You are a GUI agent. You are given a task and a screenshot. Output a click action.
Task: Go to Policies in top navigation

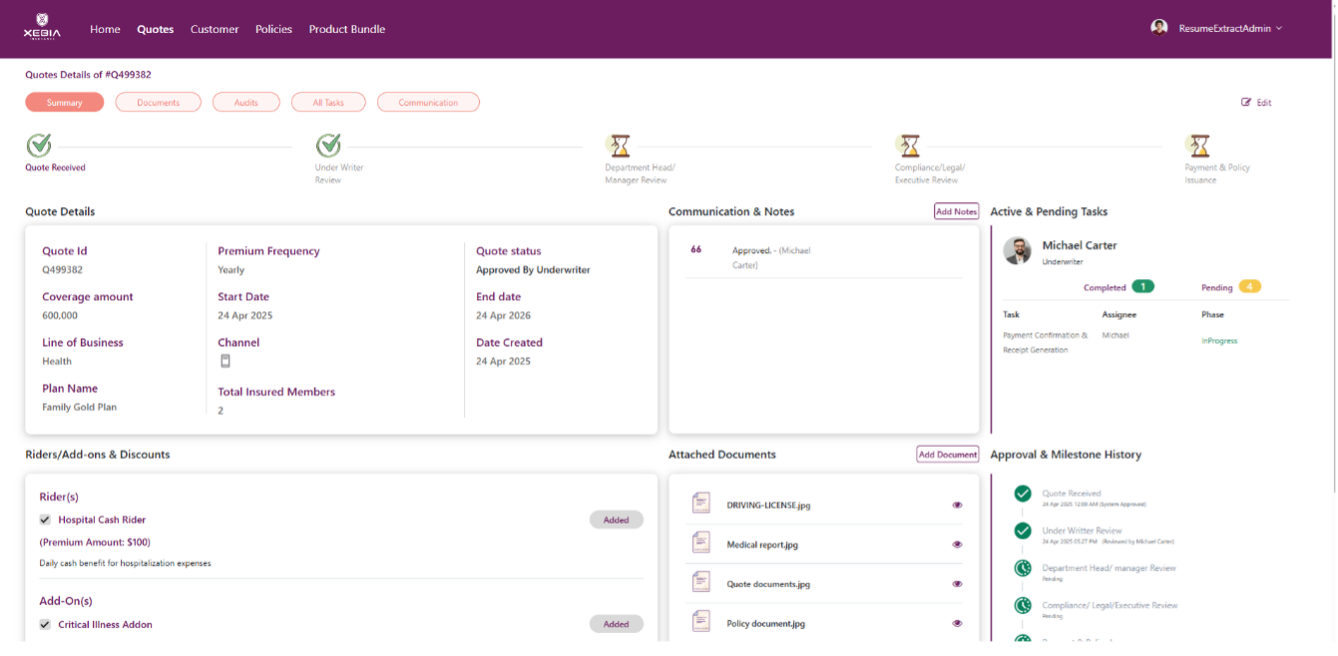click(x=273, y=29)
